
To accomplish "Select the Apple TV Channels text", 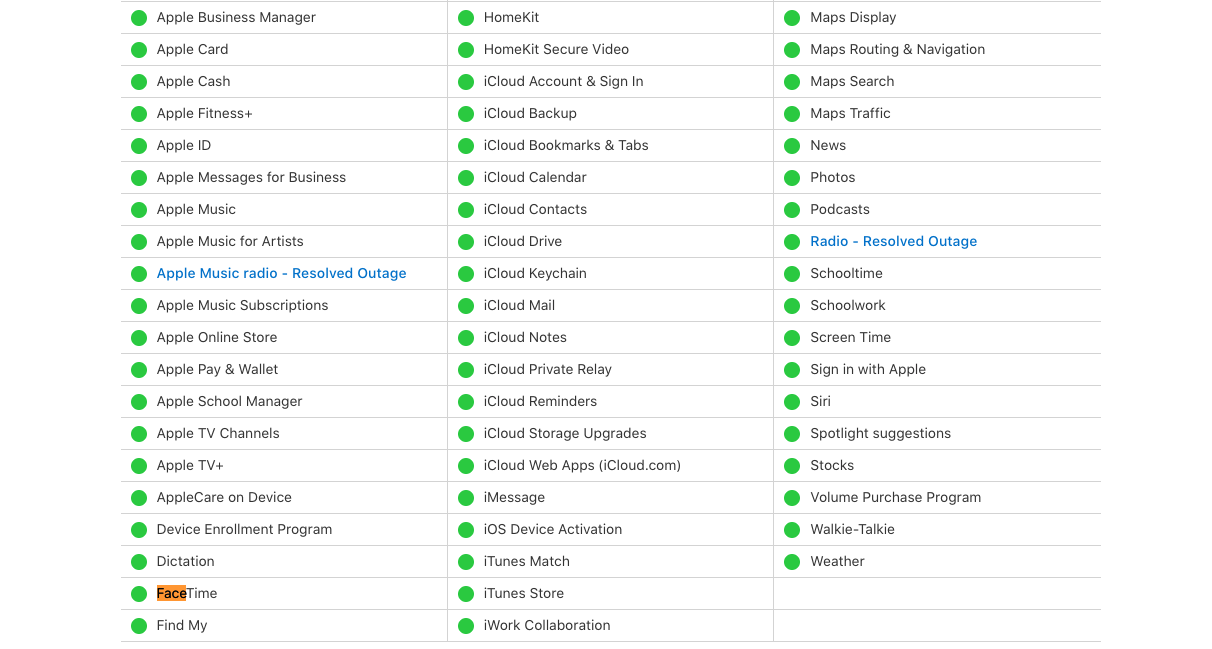I will (x=218, y=433).
